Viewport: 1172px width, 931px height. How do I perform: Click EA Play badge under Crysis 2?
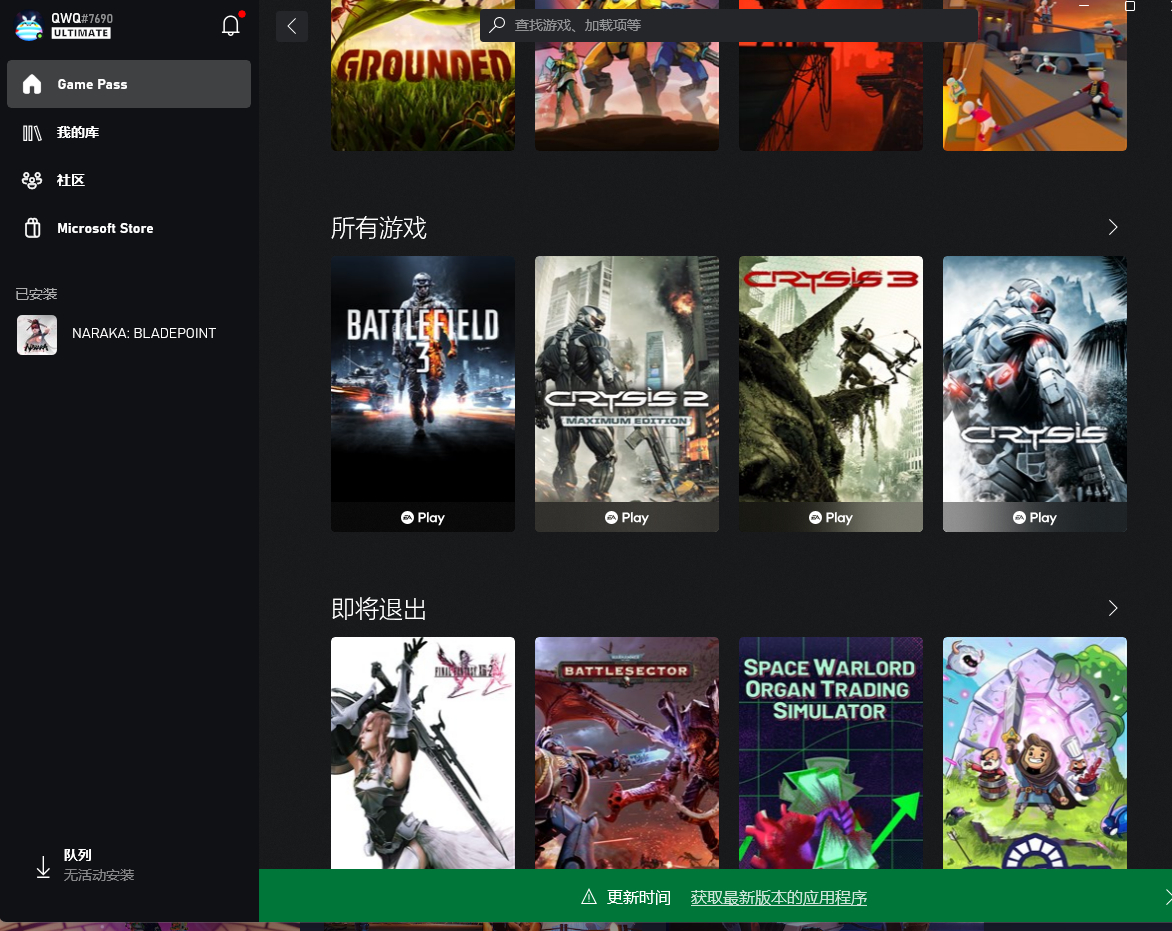pos(626,517)
